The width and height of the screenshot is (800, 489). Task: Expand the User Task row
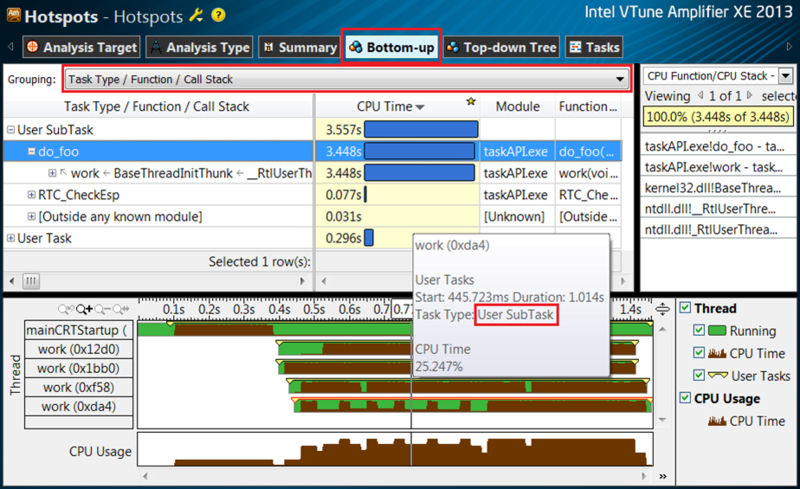pos(11,238)
